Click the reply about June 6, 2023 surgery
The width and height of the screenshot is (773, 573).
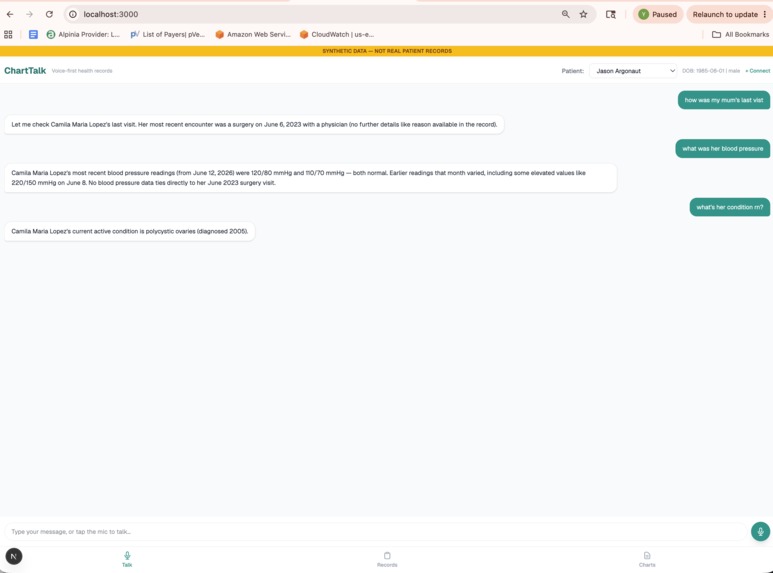pyautogui.click(x=254, y=124)
